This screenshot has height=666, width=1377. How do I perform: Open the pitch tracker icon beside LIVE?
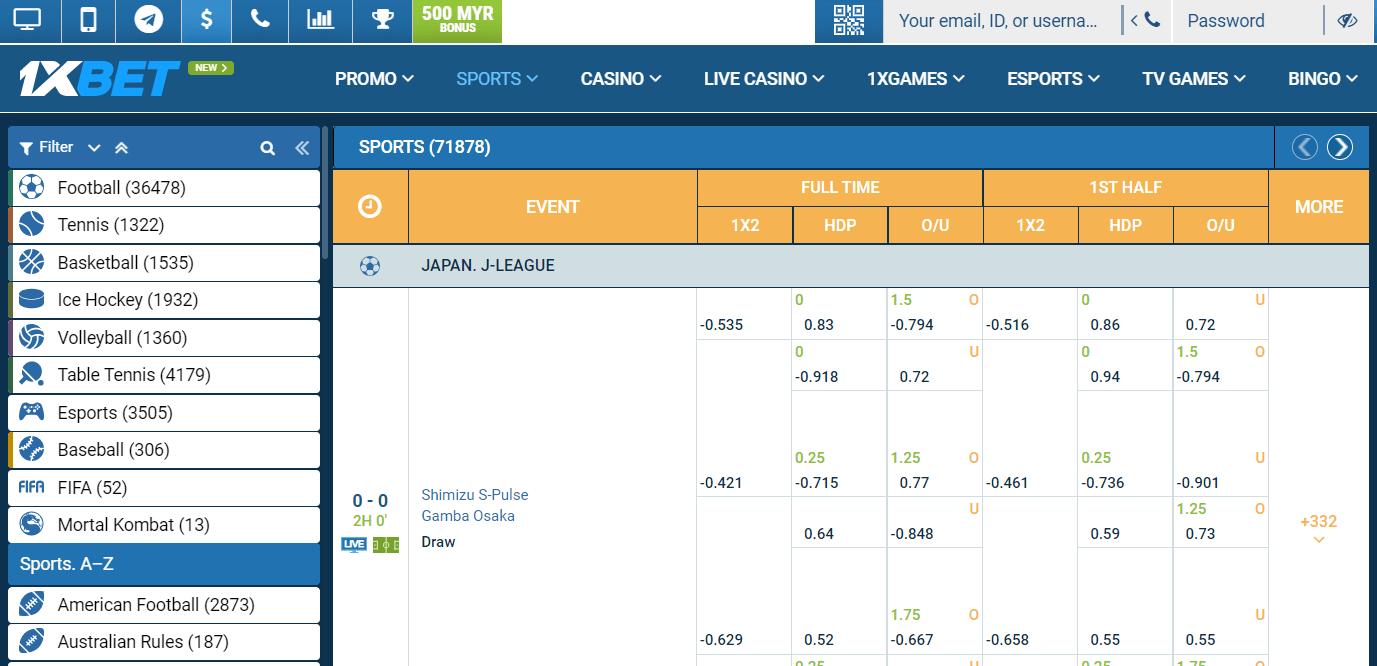tap(386, 545)
